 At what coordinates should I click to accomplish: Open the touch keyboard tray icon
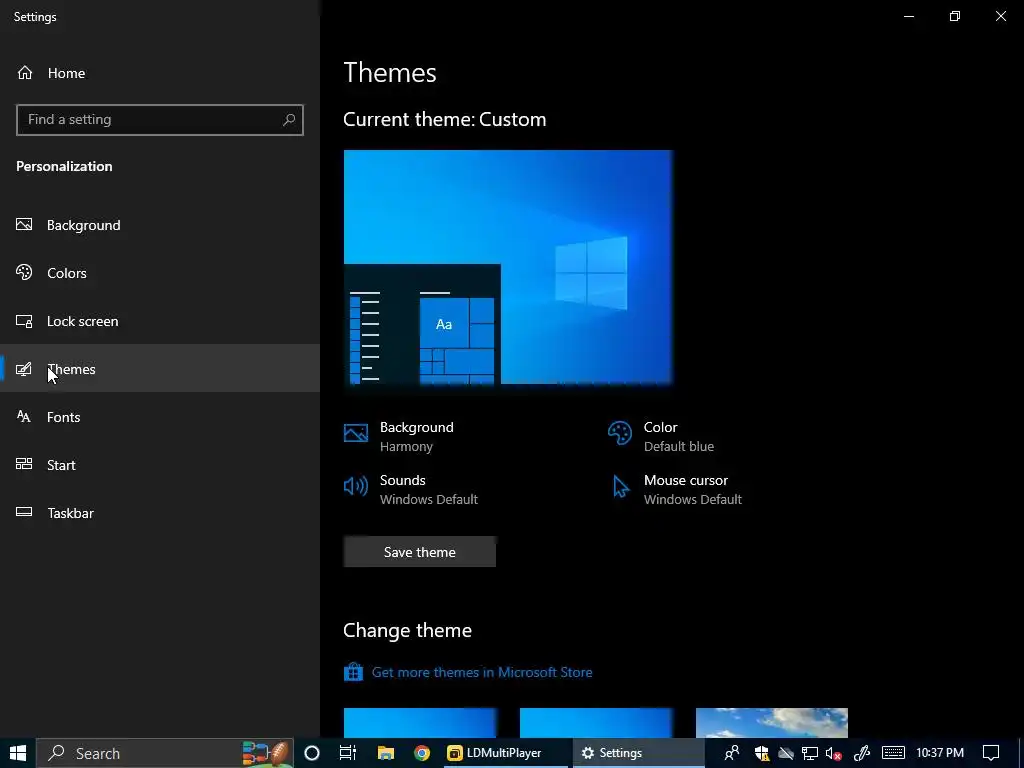[x=893, y=753]
